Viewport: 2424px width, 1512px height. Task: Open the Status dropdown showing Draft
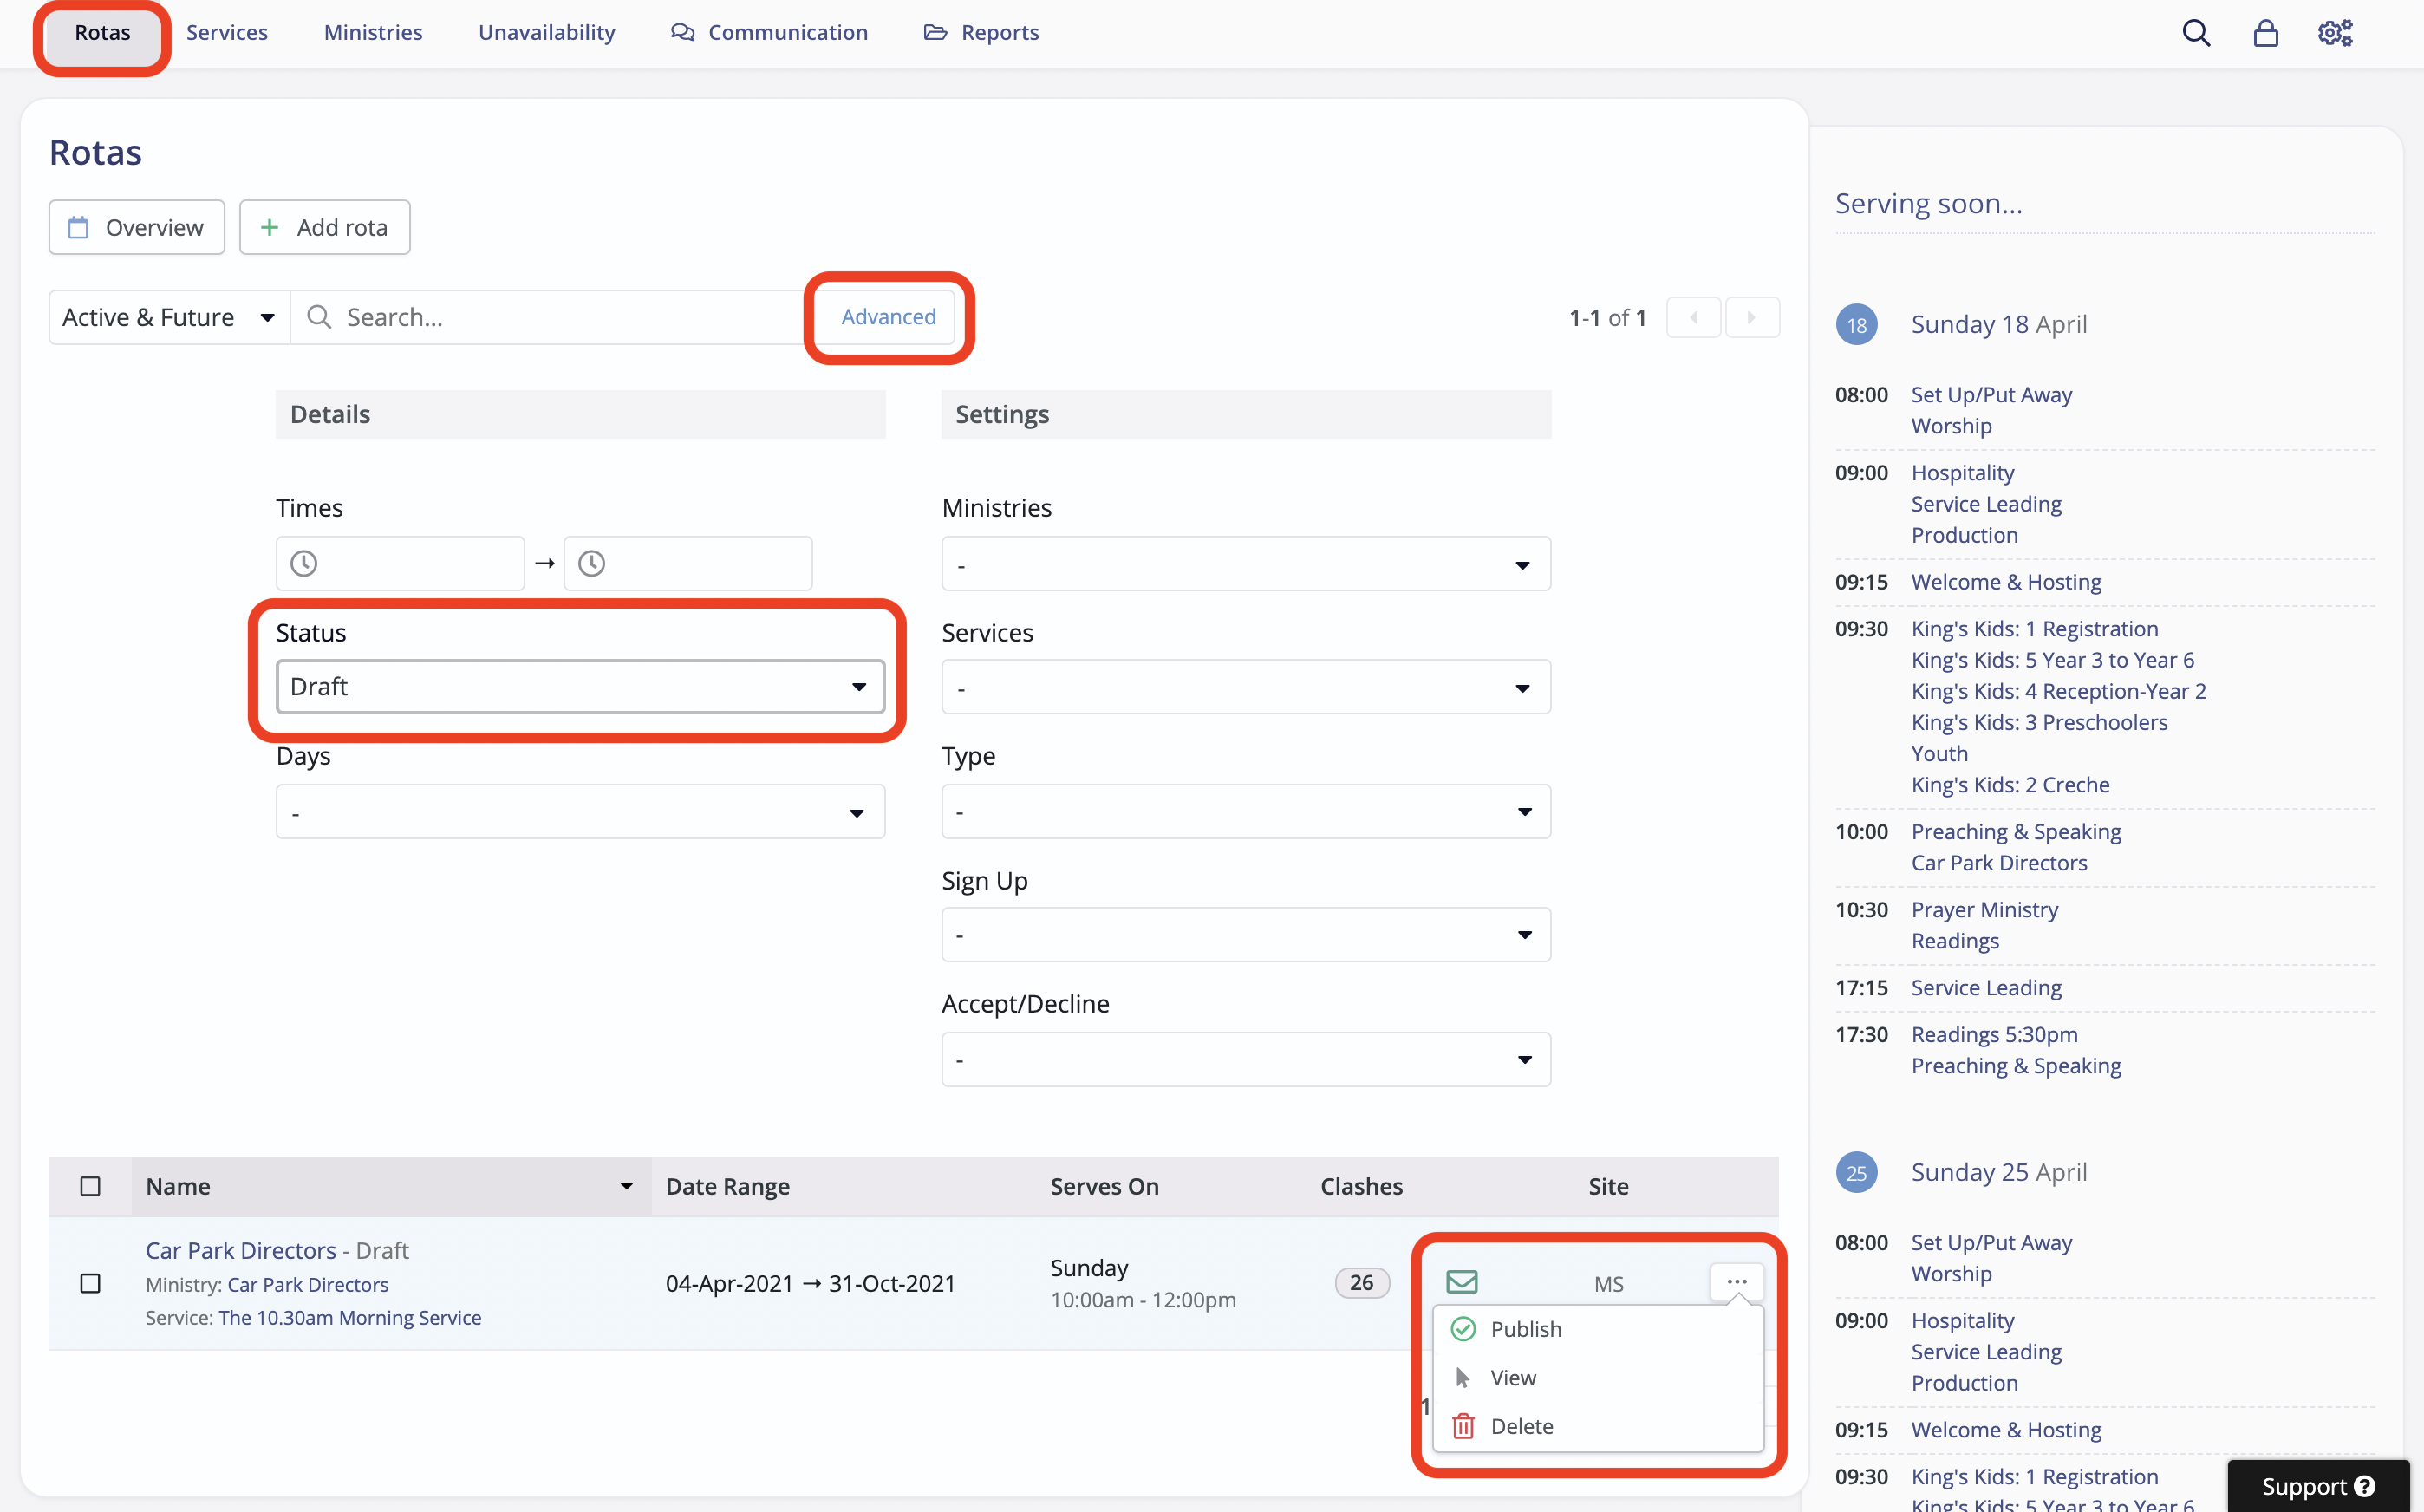tap(580, 686)
